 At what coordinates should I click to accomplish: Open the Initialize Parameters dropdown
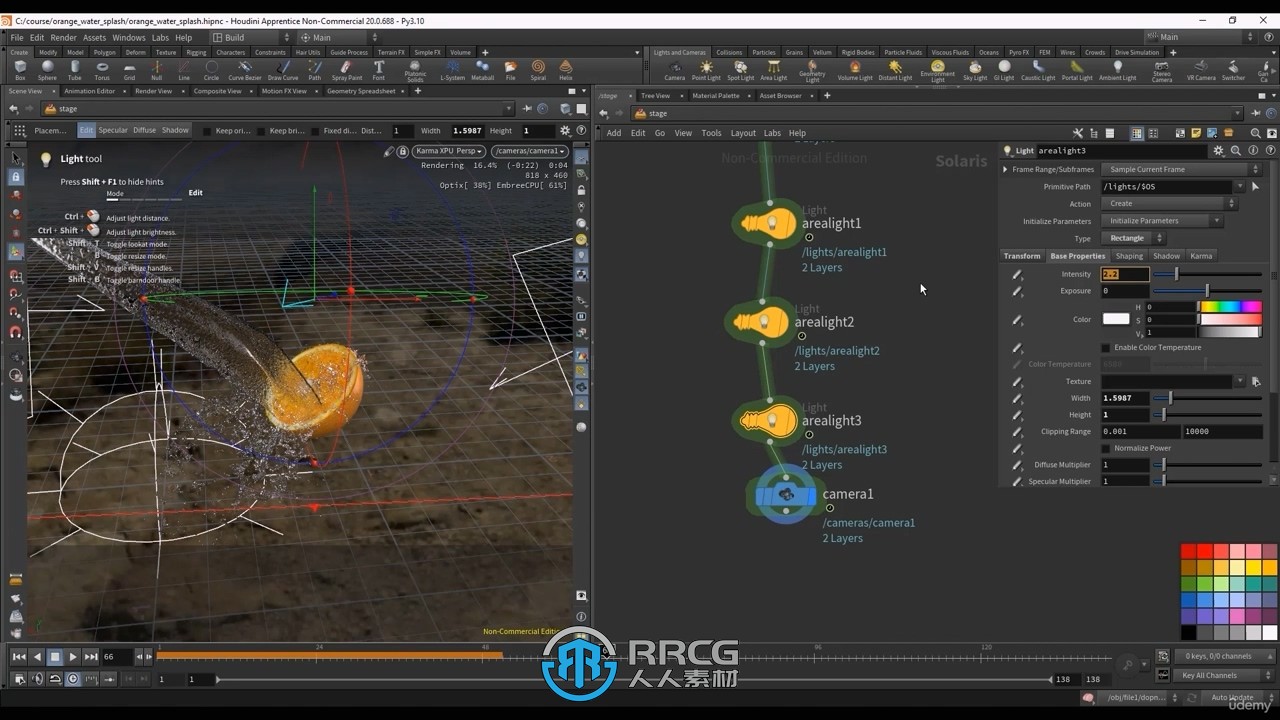(x=1162, y=221)
